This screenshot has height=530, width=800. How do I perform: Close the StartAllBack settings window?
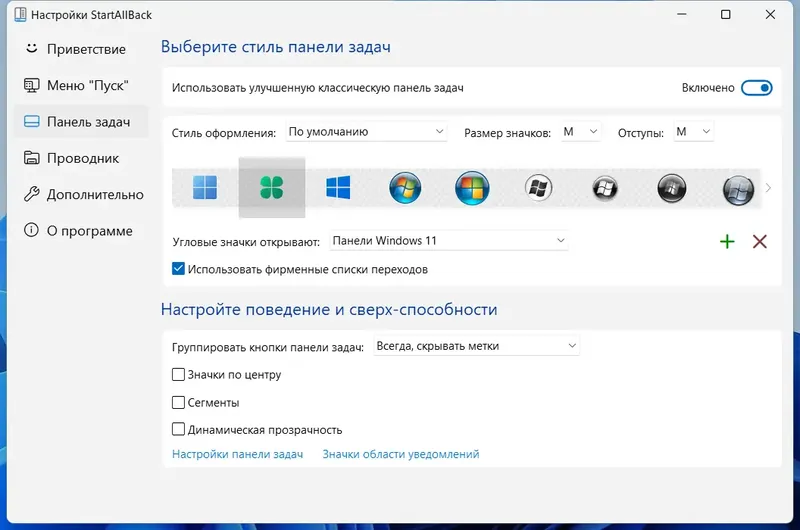[x=770, y=15]
